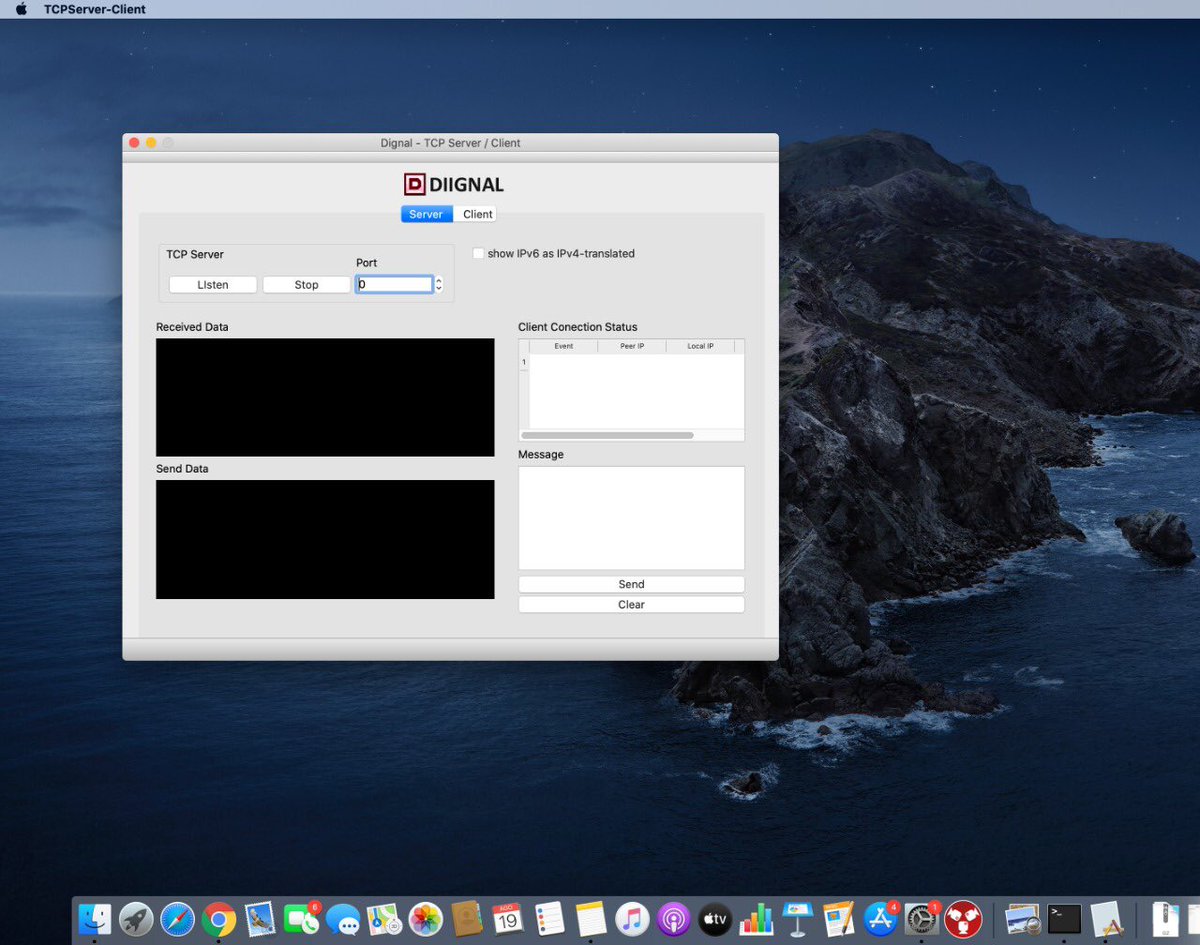Click the Received Data black area
The height and width of the screenshot is (945, 1200).
[x=325, y=397]
